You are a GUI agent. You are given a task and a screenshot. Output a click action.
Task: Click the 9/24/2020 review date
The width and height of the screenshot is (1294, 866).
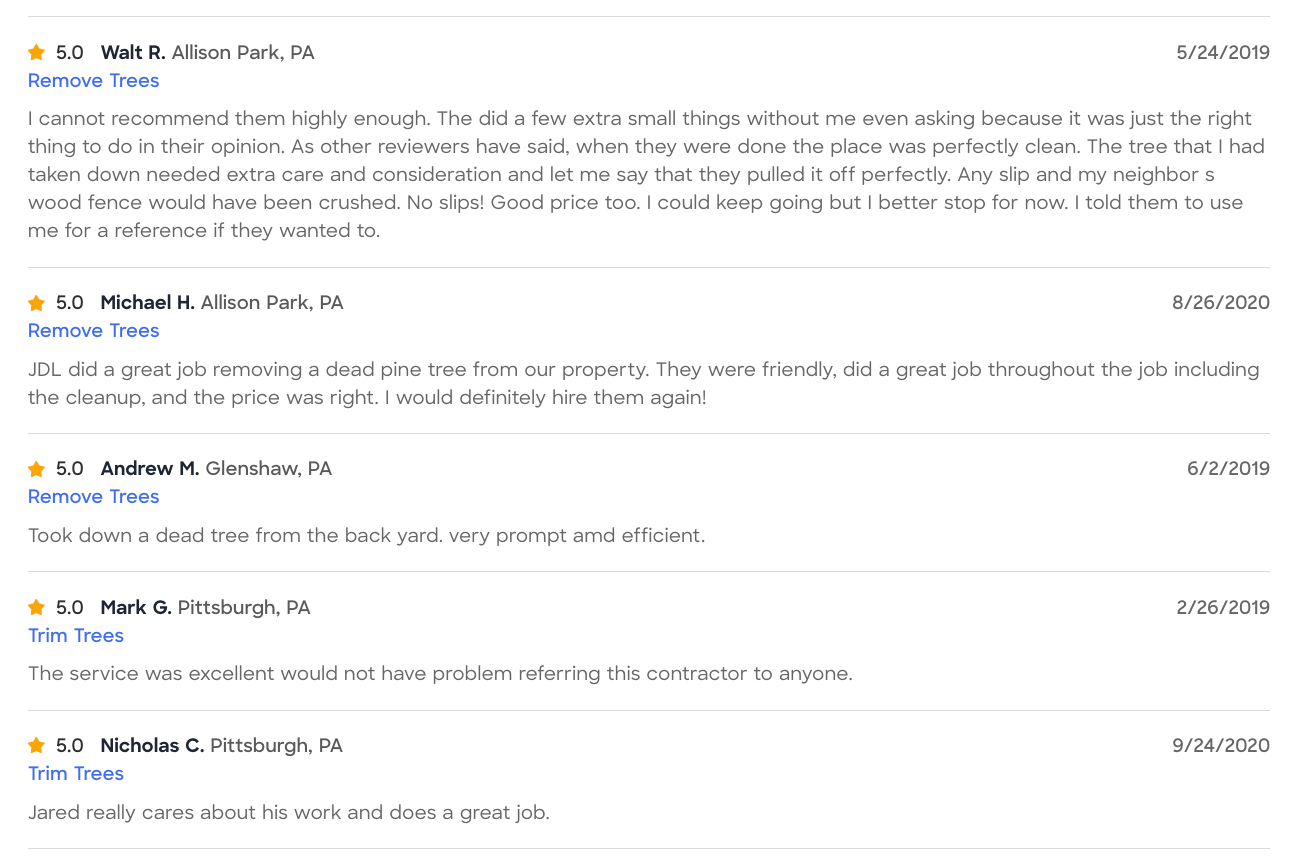[x=1221, y=745]
